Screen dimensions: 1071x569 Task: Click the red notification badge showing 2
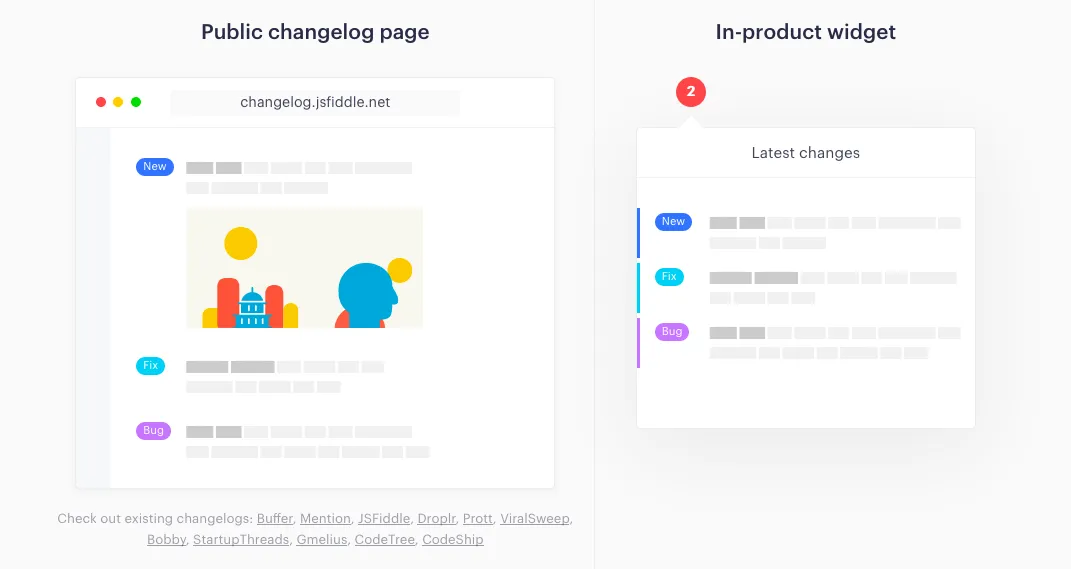pos(691,92)
